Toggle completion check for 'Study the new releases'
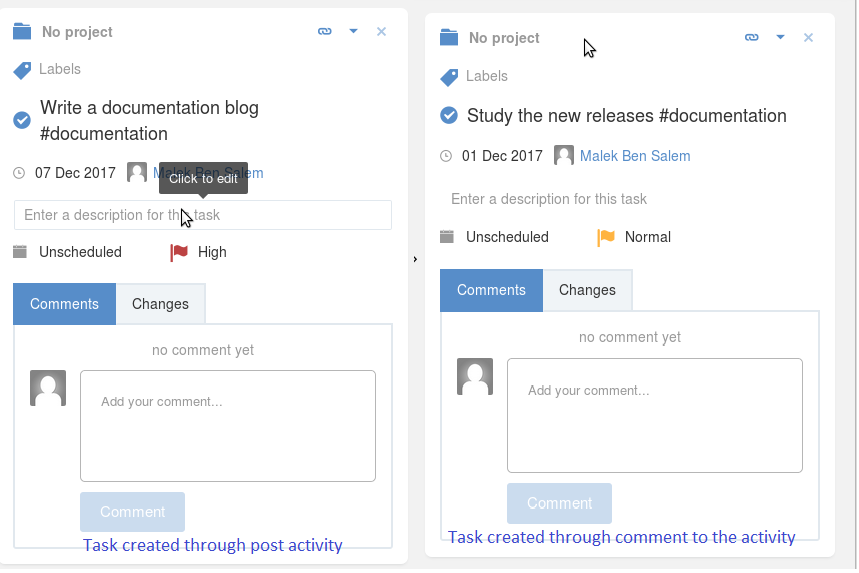 [x=449, y=115]
